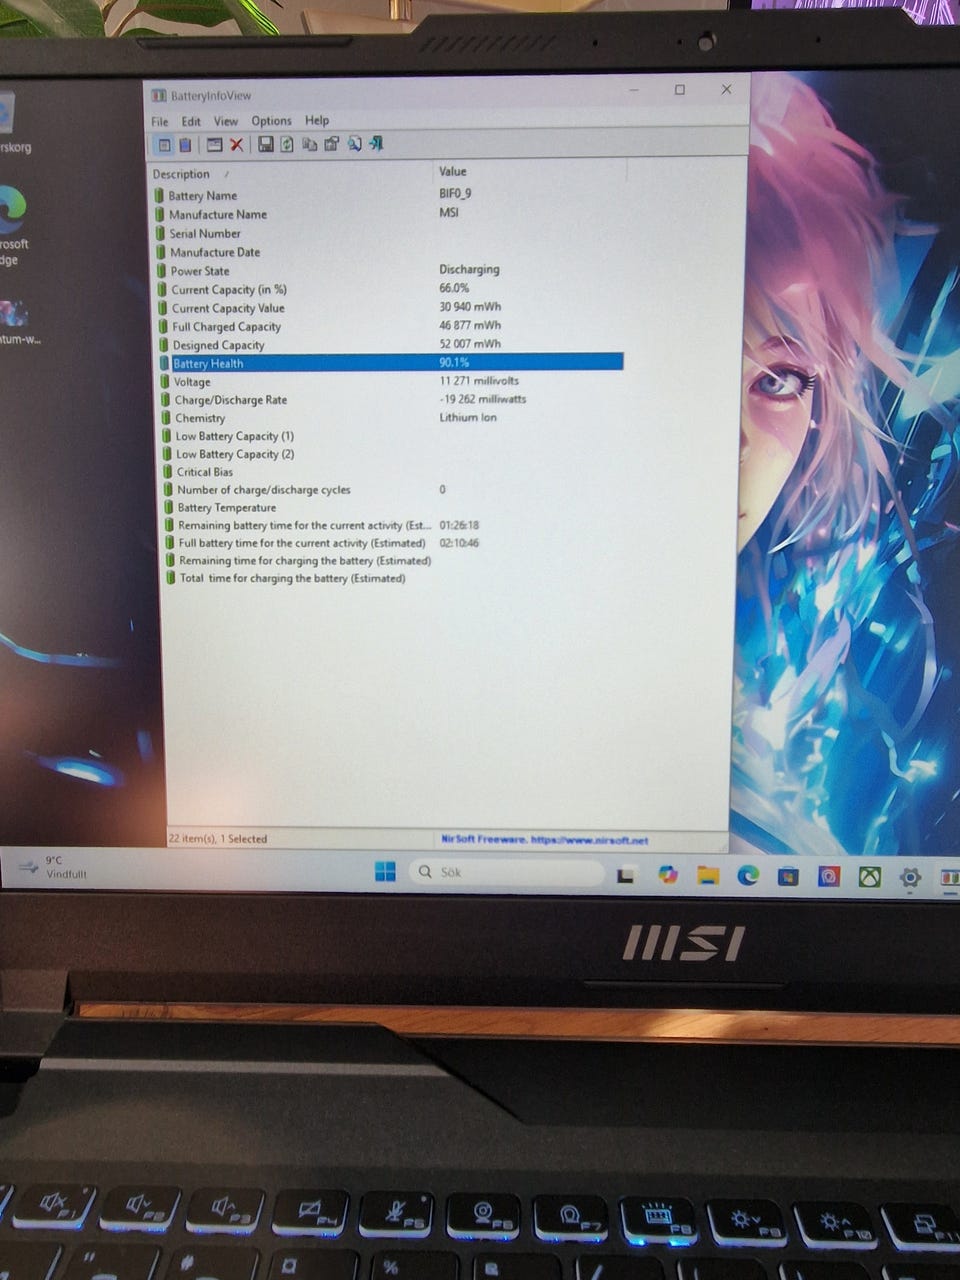The height and width of the screenshot is (1280, 960).
Task: Click the 52 007 mWh value
Action: (x=470, y=343)
